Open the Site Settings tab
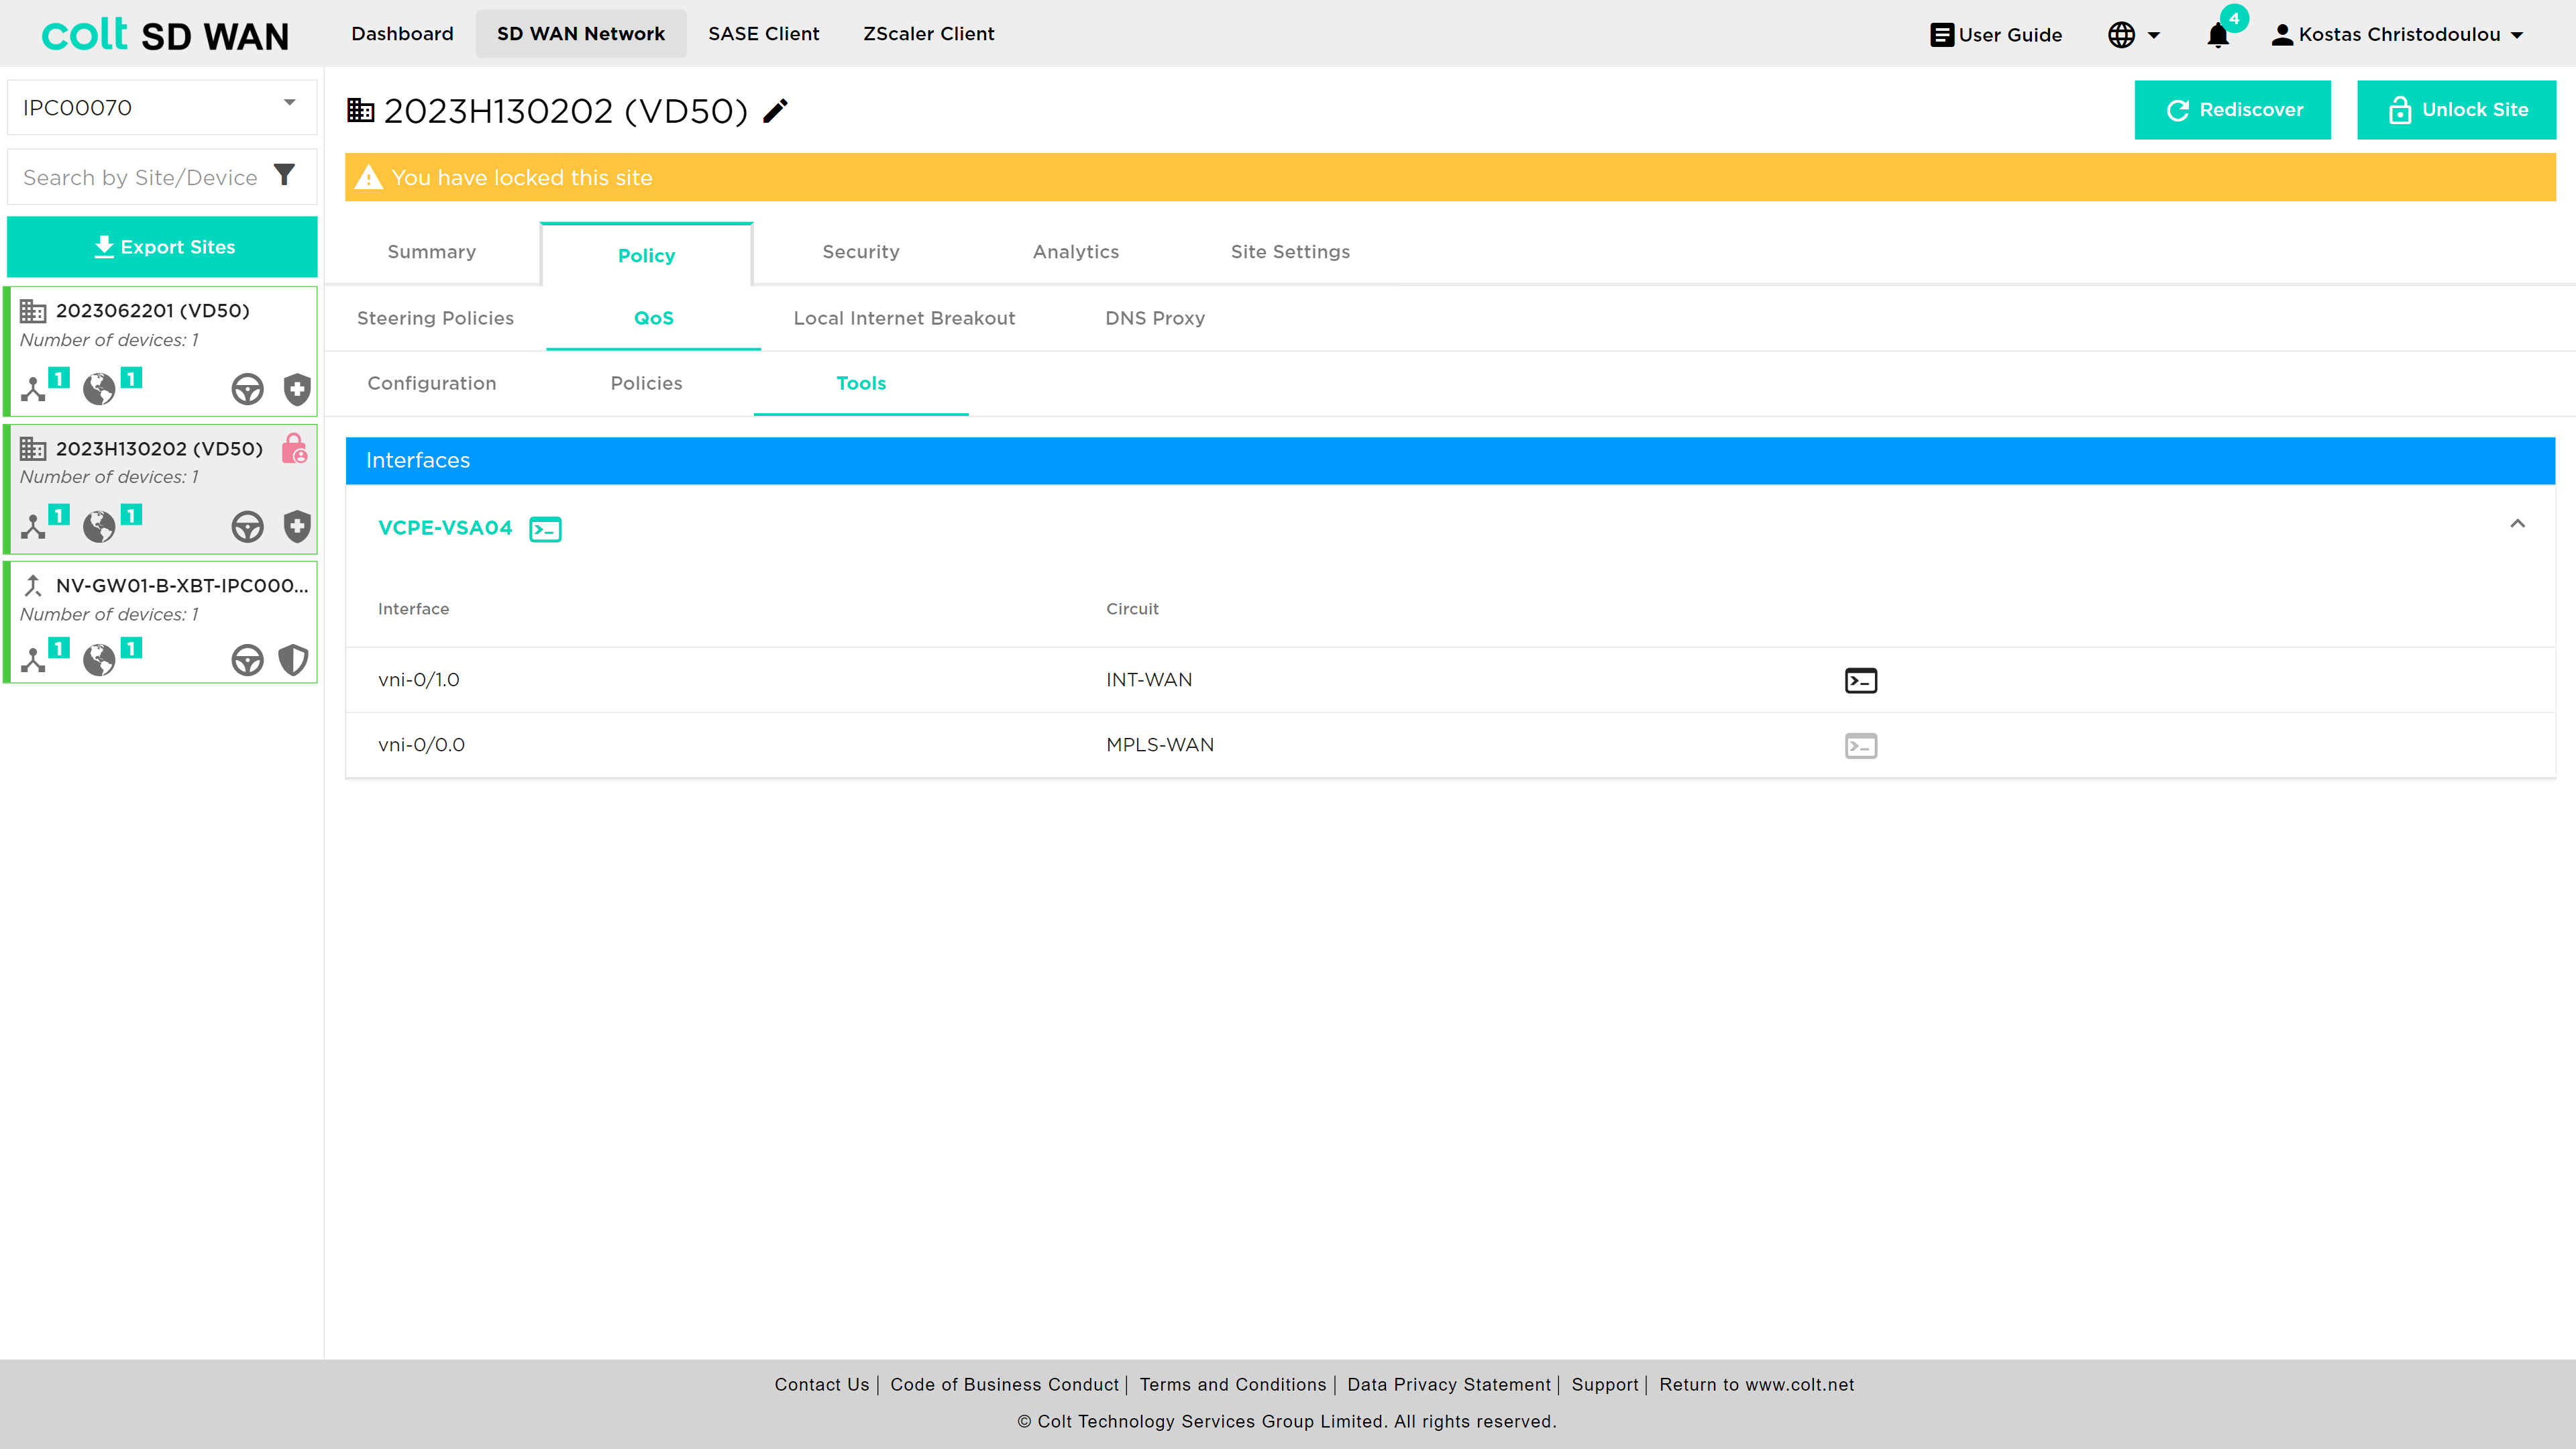The image size is (2576, 1449). [x=1290, y=252]
